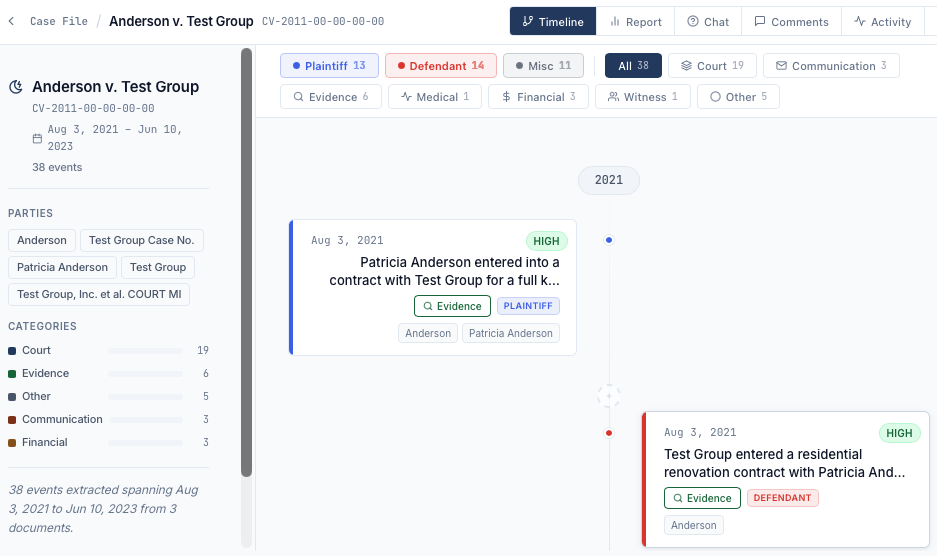Screen dimensions: 937x556
Task: Filter by Financial 3 category
Action: point(538,97)
